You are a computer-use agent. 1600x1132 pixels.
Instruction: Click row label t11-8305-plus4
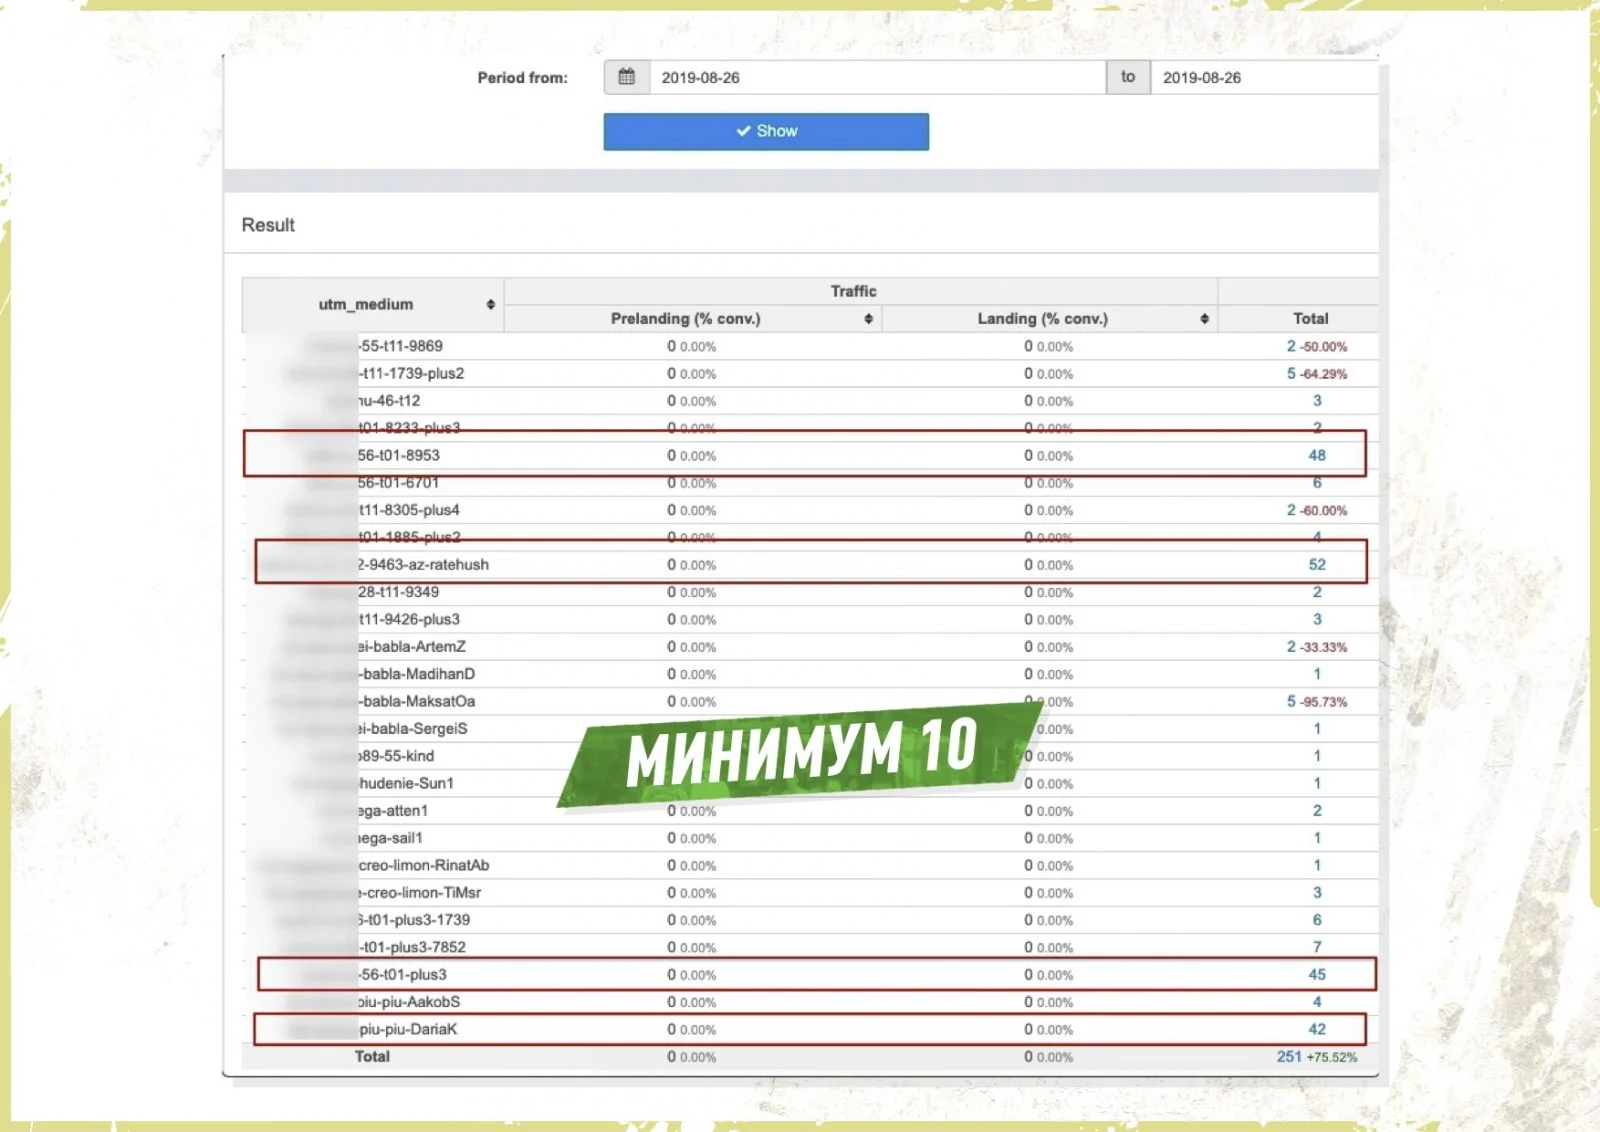pyautogui.click(x=409, y=510)
